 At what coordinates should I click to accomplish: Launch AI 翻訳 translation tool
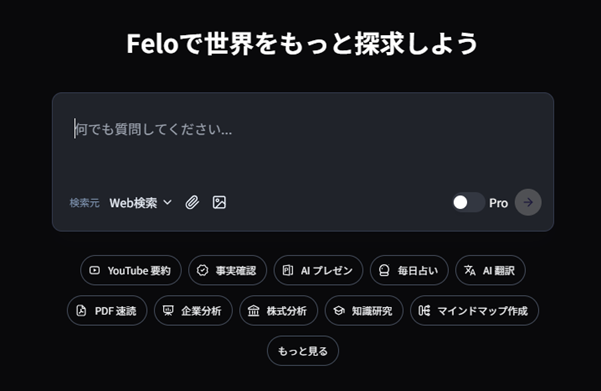coord(490,271)
